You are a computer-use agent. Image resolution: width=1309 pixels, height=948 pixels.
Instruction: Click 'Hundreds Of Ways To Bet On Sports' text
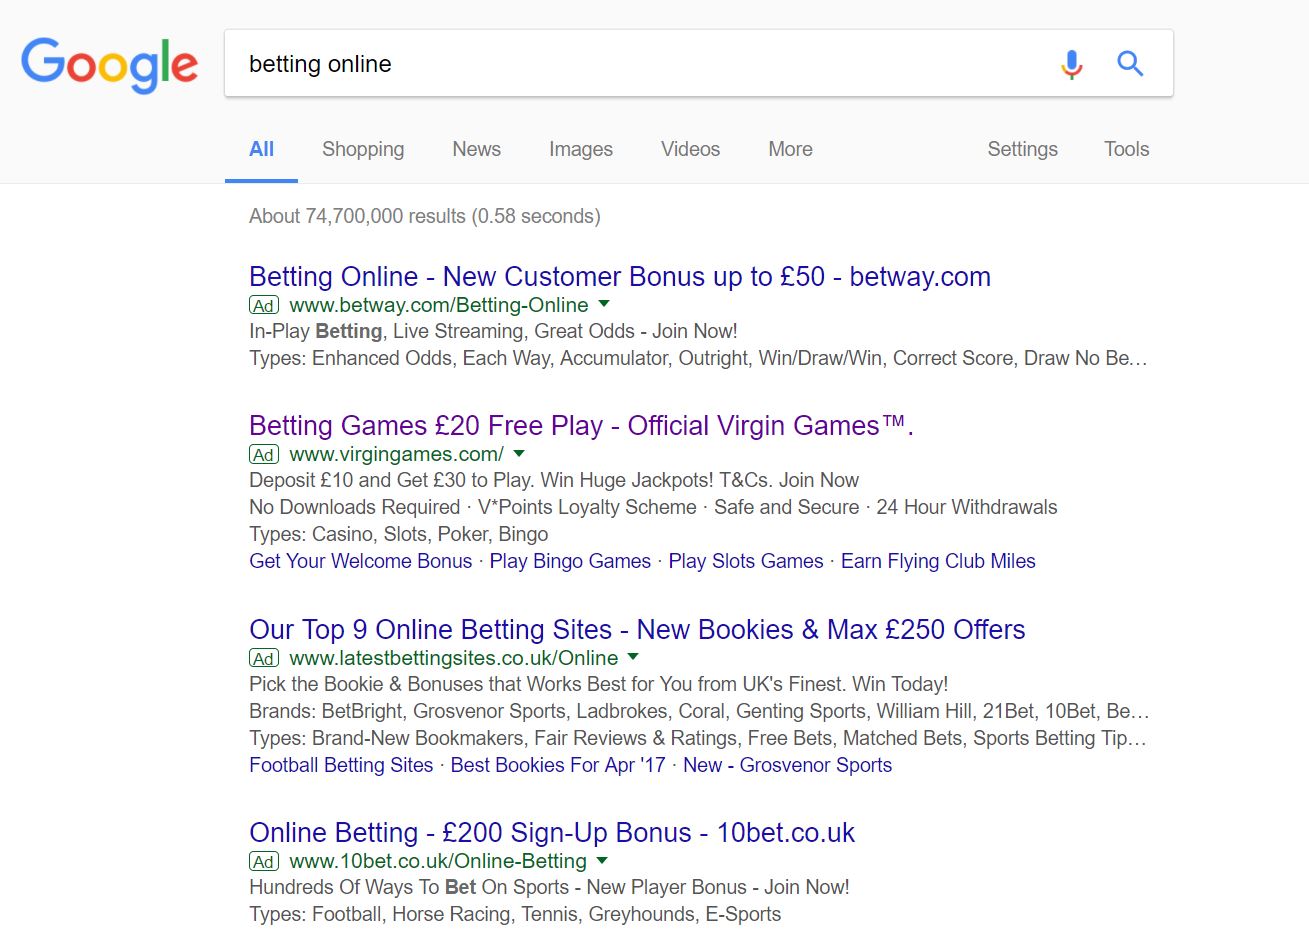pyautogui.click(x=549, y=887)
